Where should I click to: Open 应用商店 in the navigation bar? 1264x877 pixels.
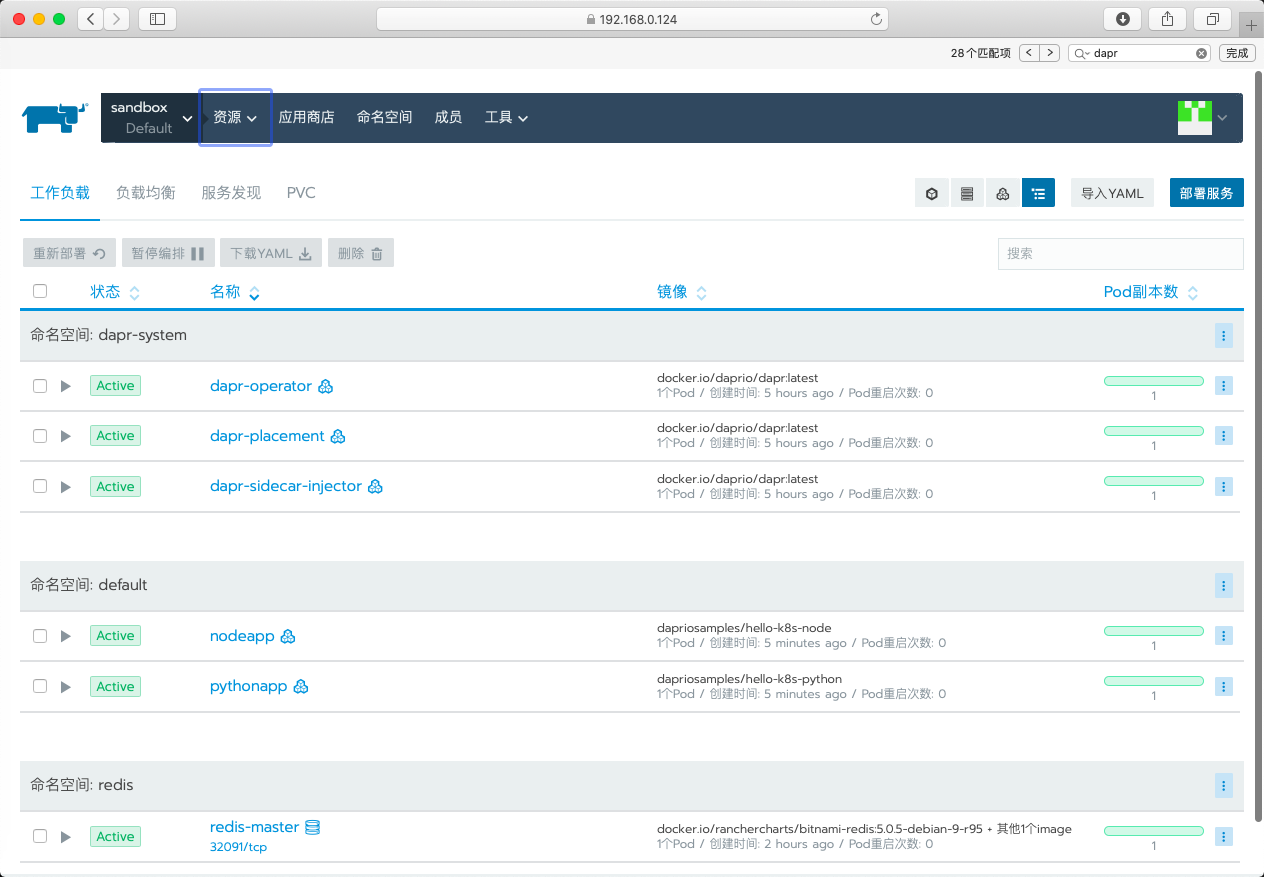tap(306, 117)
